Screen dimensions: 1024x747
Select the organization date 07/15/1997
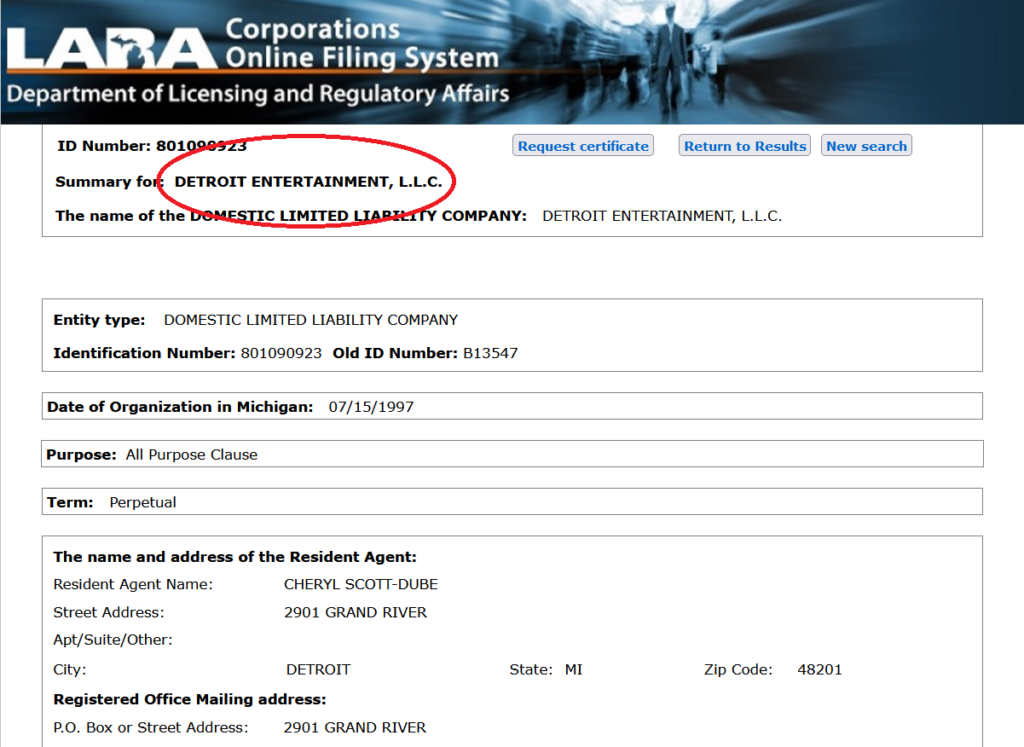[371, 407]
